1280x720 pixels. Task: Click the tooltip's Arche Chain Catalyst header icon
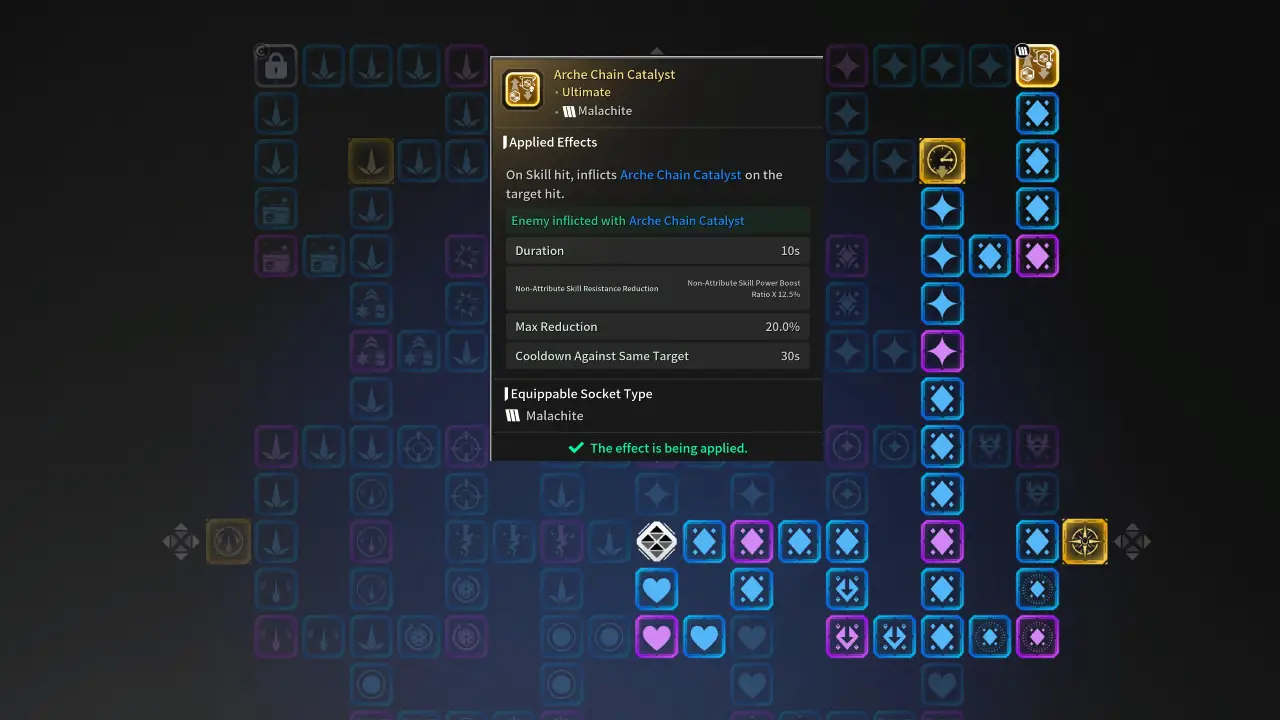pos(523,89)
